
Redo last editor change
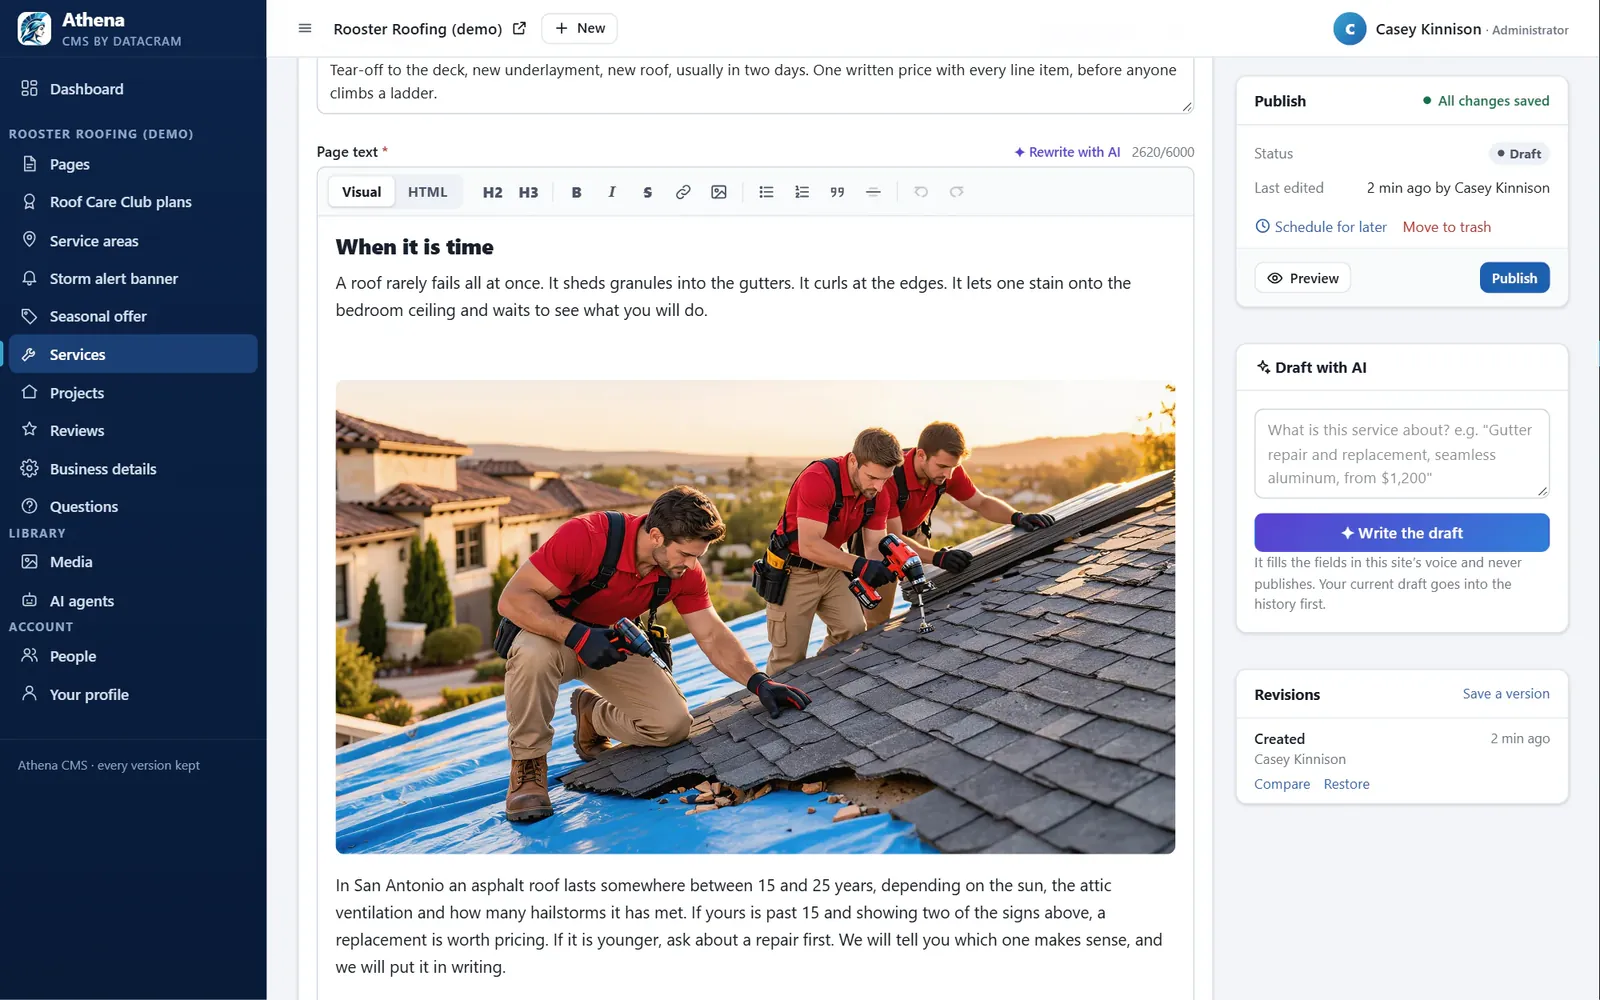click(957, 192)
